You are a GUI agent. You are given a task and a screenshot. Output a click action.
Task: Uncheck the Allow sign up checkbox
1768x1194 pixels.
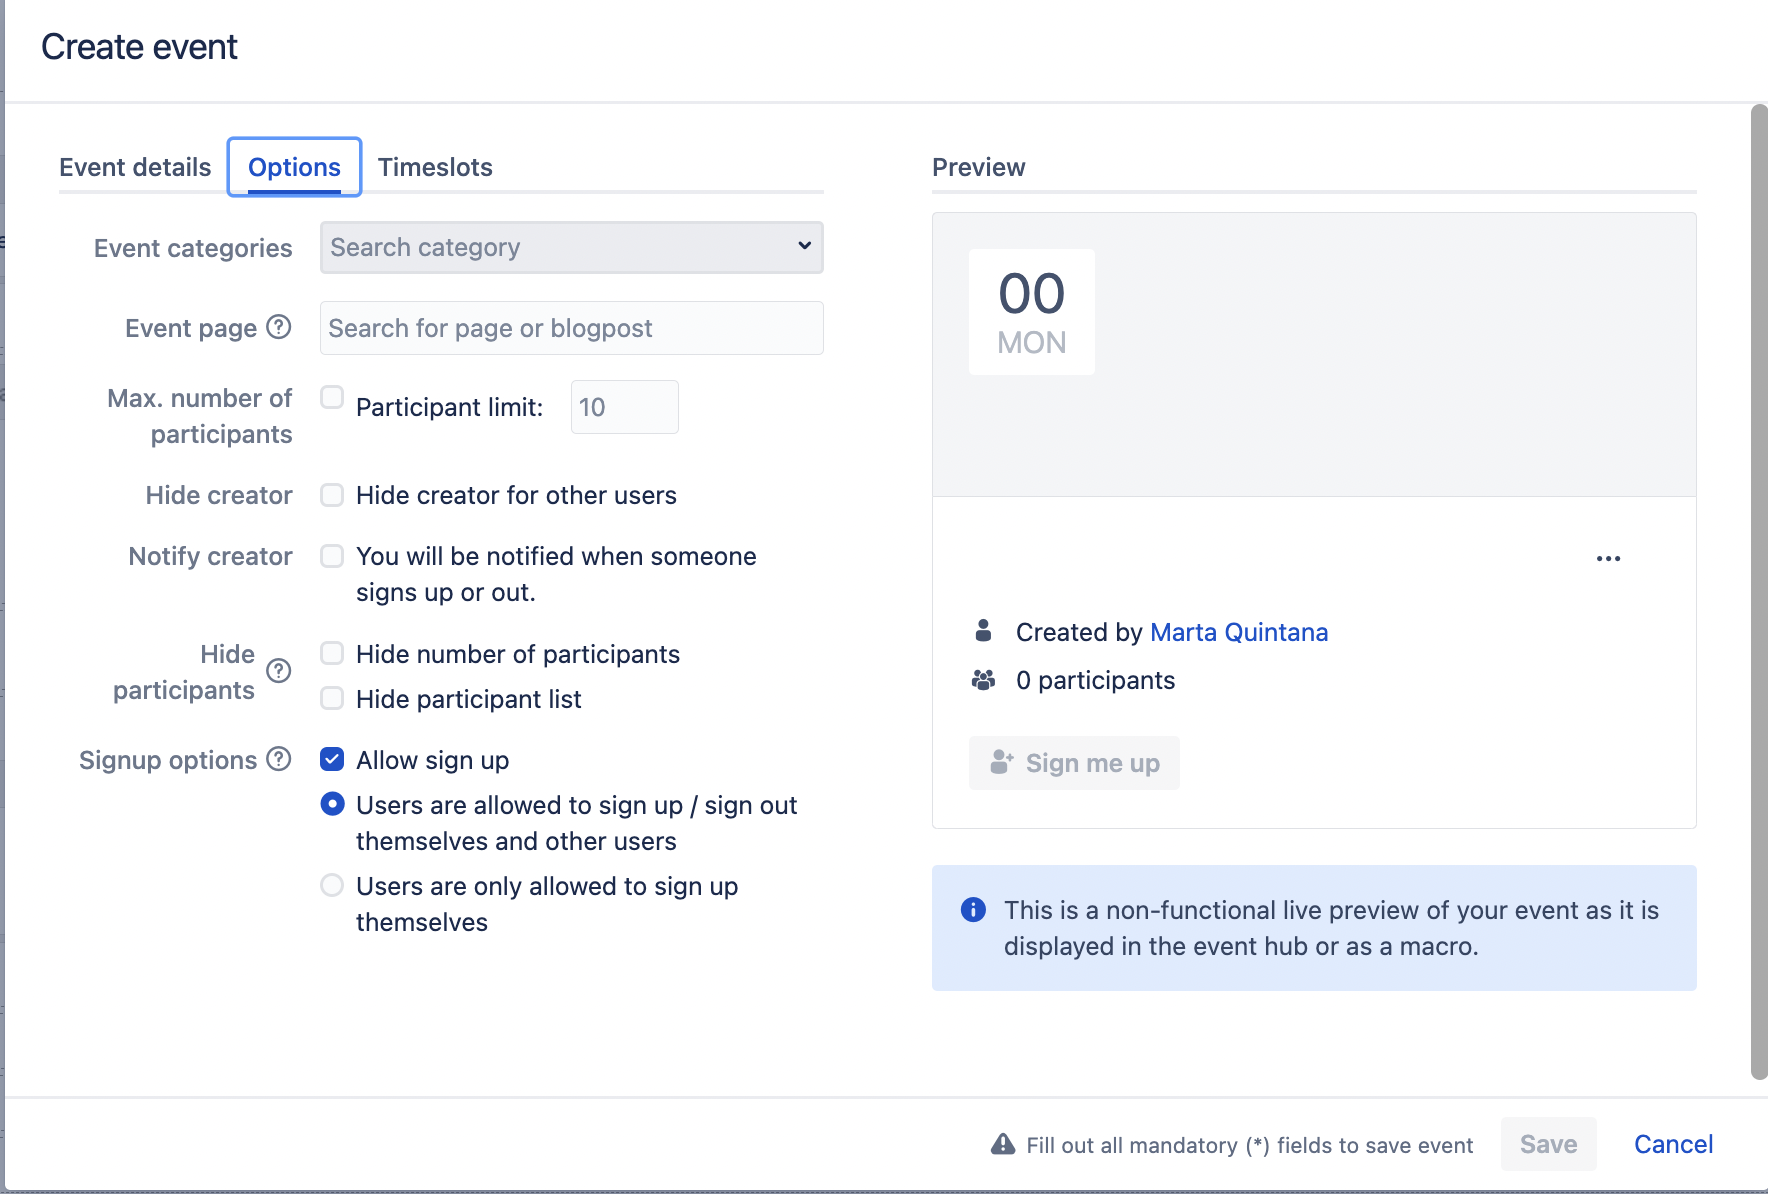(332, 759)
